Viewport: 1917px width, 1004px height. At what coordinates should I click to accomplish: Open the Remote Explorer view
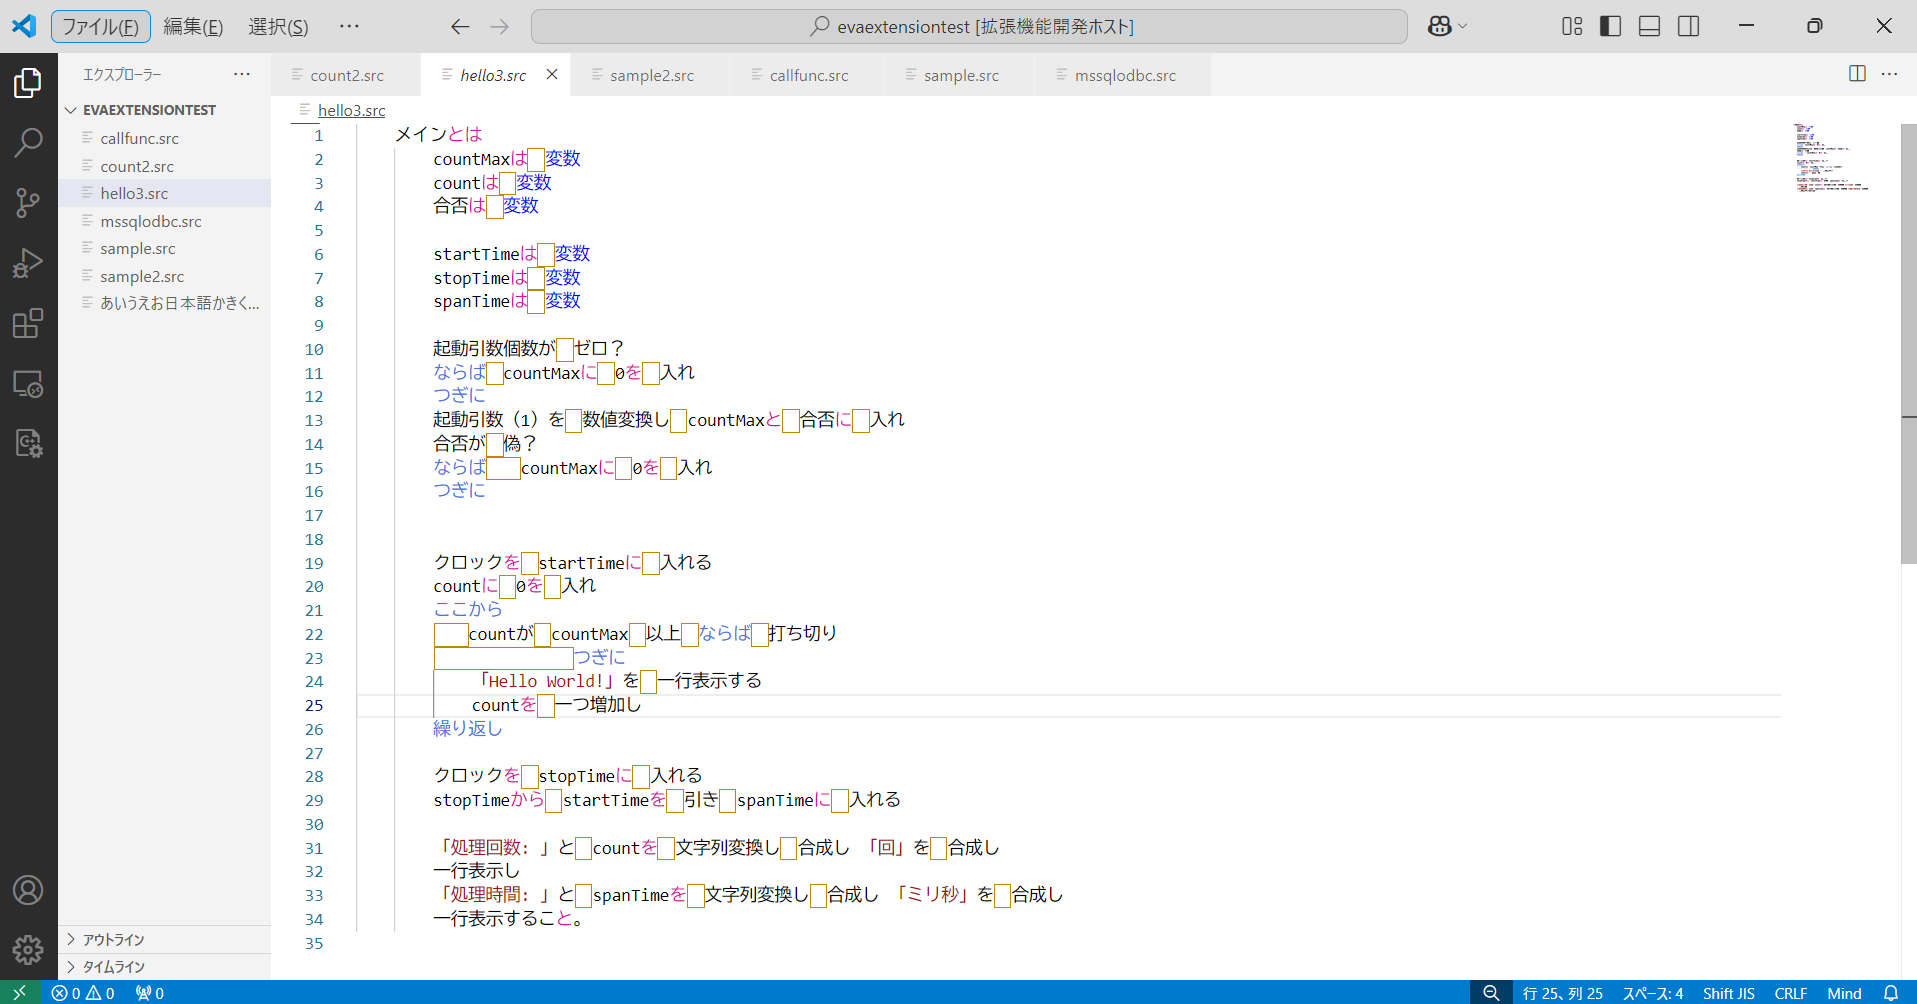coord(27,384)
